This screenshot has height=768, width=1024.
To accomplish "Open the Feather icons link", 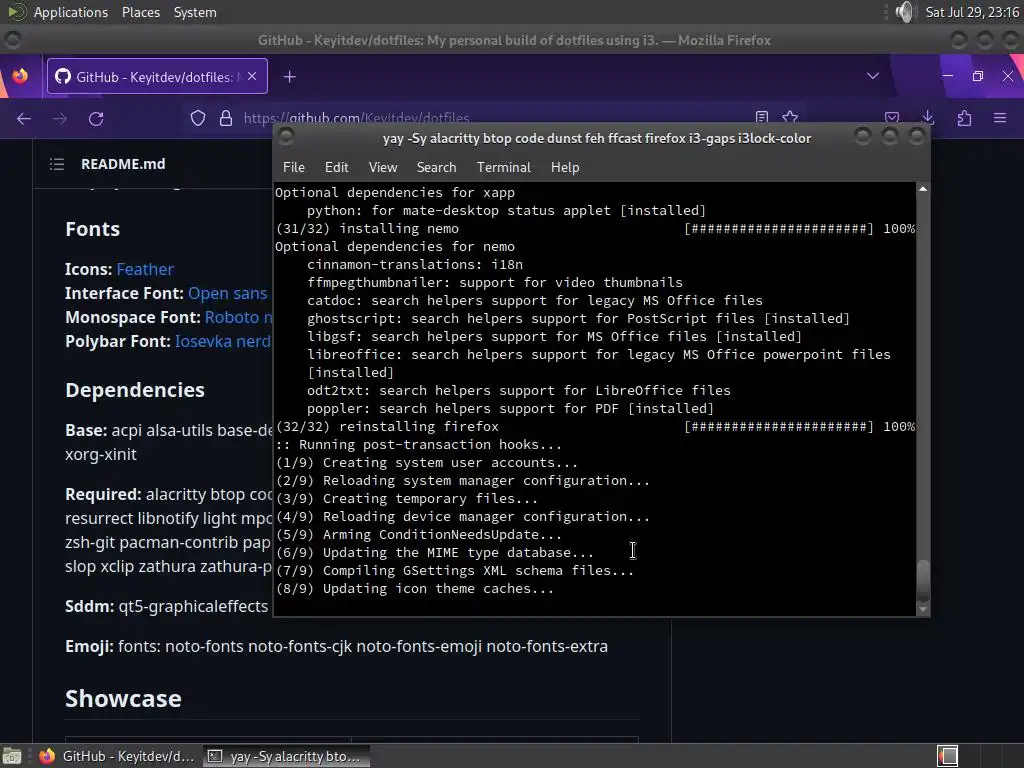I will 145,269.
